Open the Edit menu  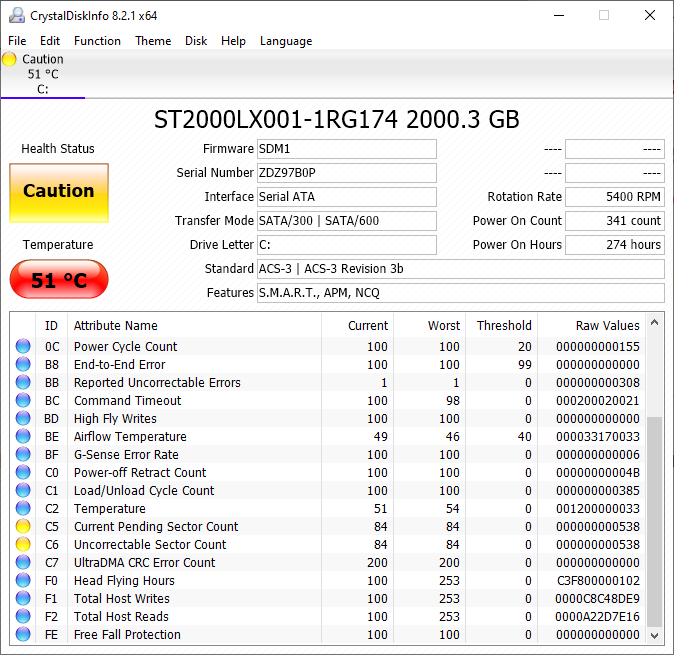point(50,41)
